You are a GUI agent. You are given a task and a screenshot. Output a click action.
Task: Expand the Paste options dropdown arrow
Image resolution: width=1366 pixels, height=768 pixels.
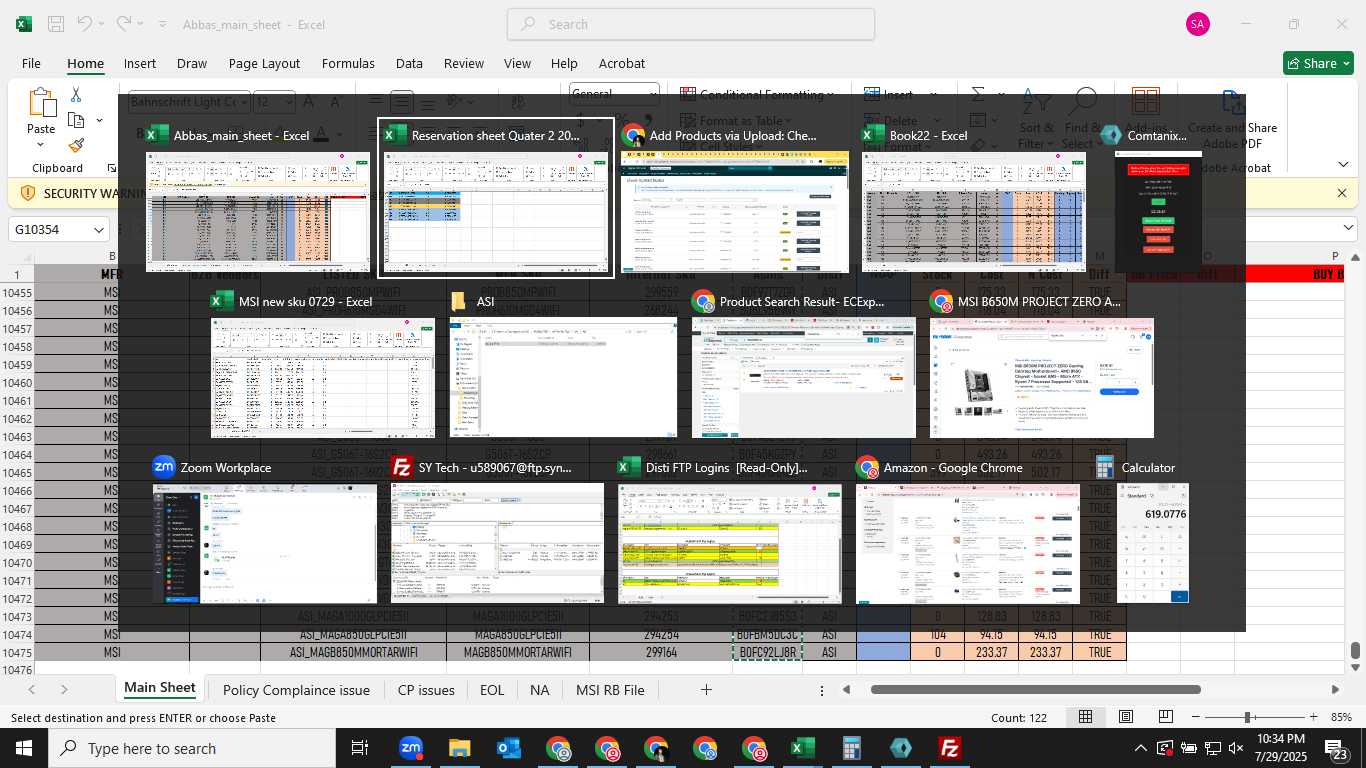41,145
